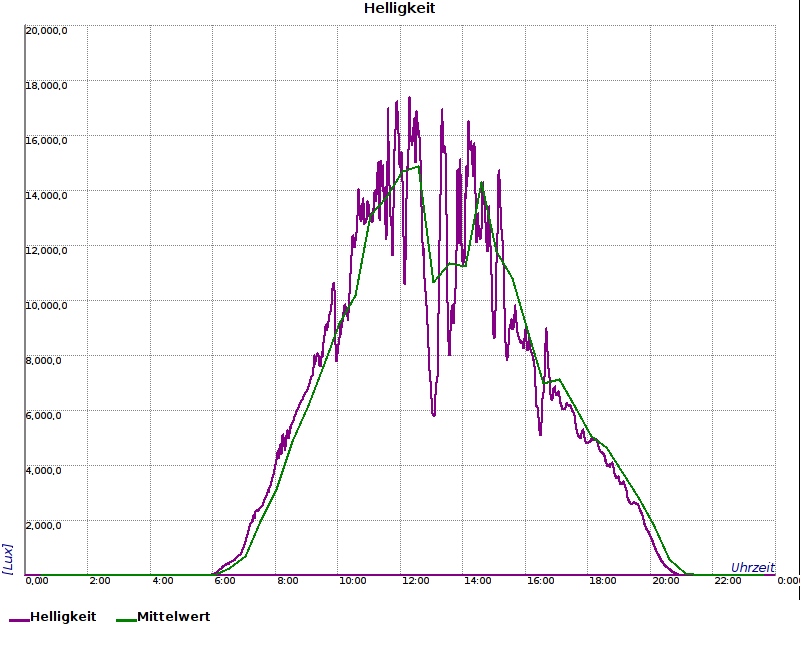The width and height of the screenshot is (800, 650).
Task: Click the 14,000,0 y-axis tick label
Action: [46, 196]
